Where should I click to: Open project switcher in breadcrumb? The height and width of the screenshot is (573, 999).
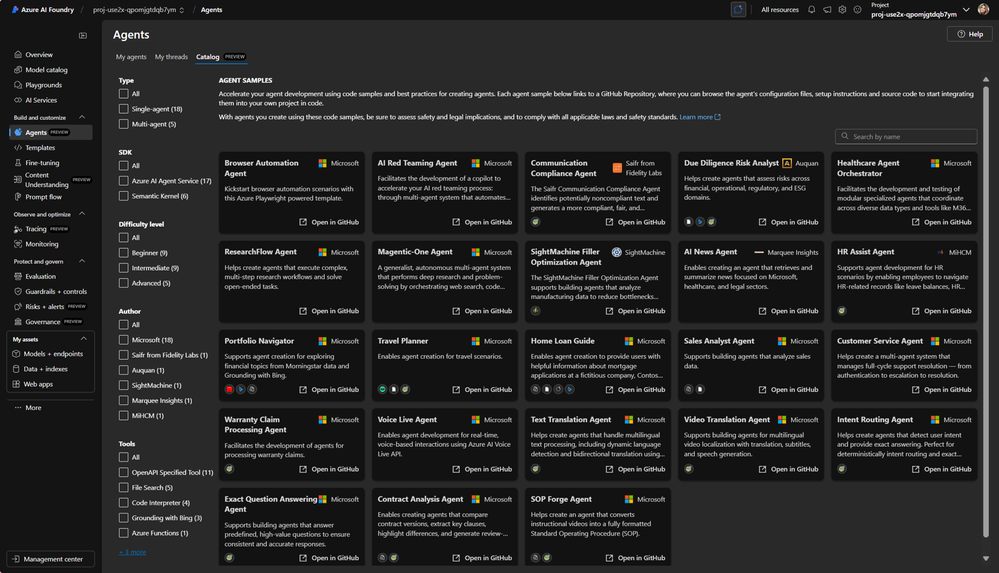[x=139, y=10]
